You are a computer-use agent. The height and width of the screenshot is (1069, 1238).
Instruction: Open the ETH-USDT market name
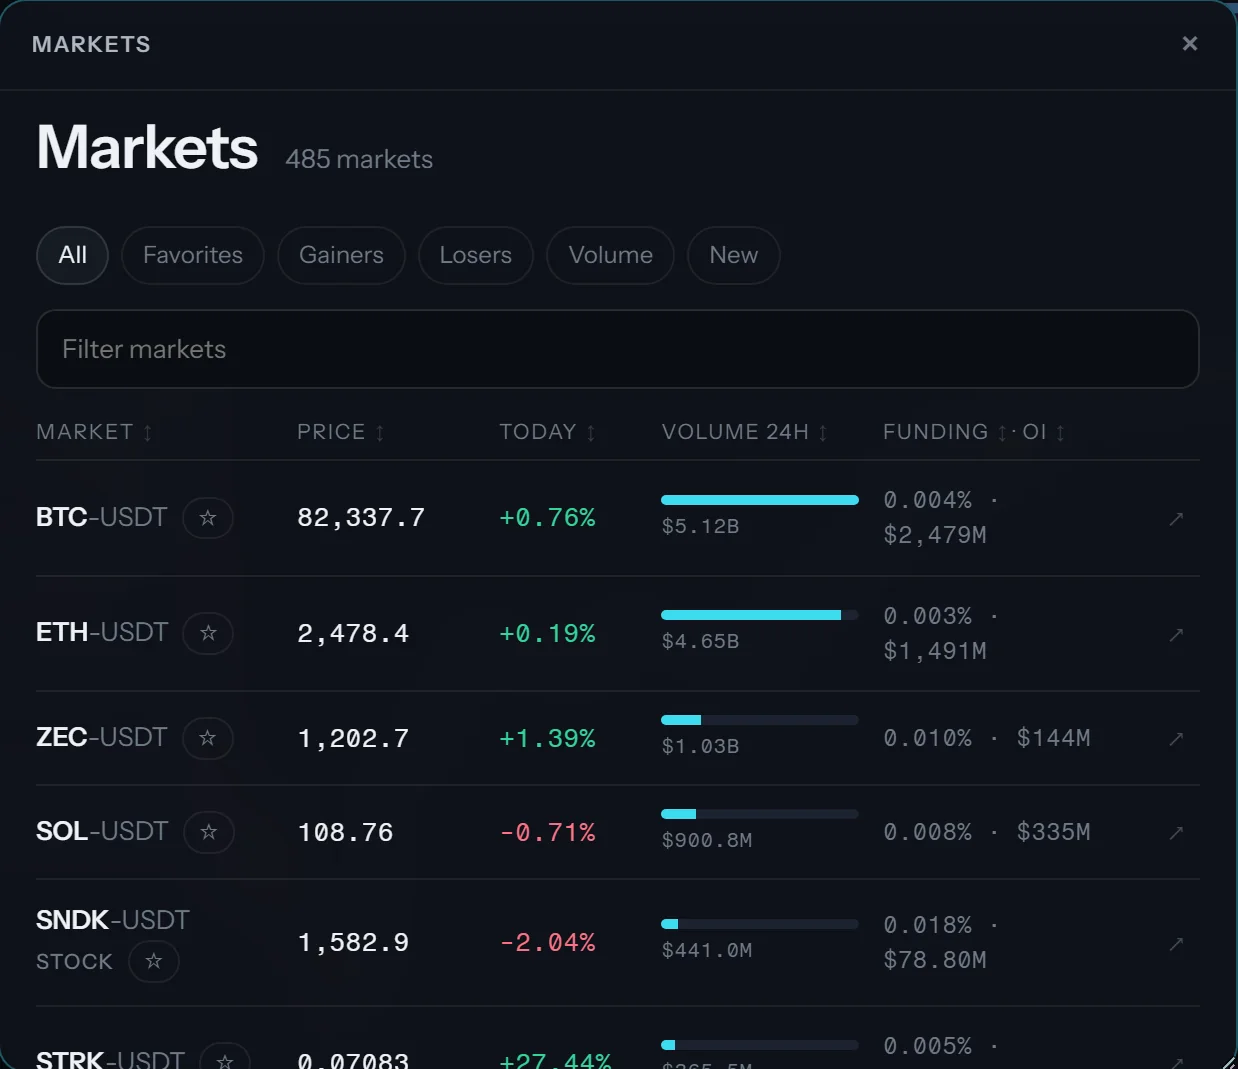click(102, 632)
